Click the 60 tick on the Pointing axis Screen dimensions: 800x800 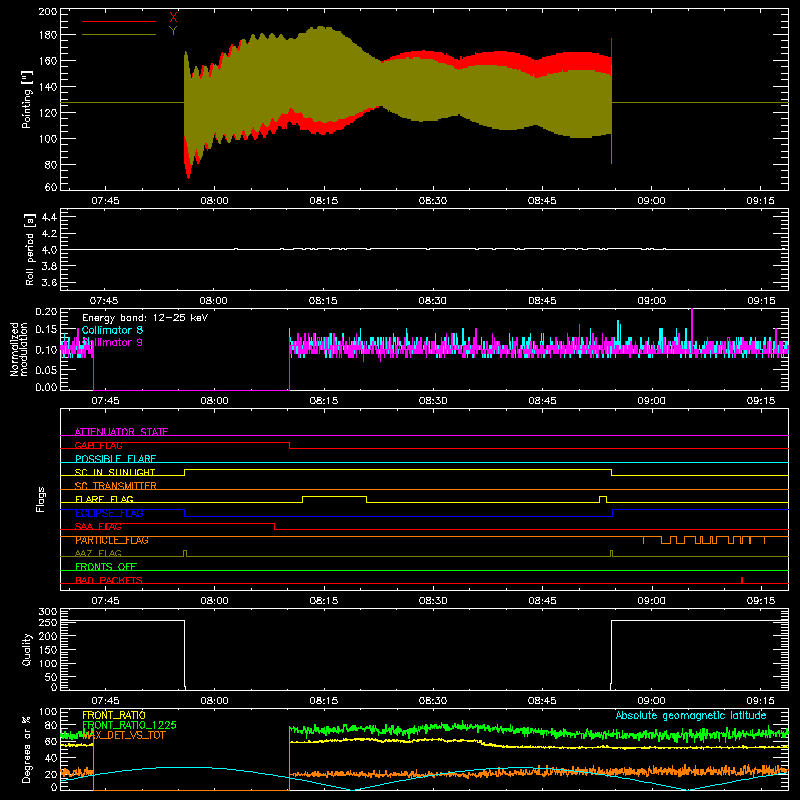[51, 187]
